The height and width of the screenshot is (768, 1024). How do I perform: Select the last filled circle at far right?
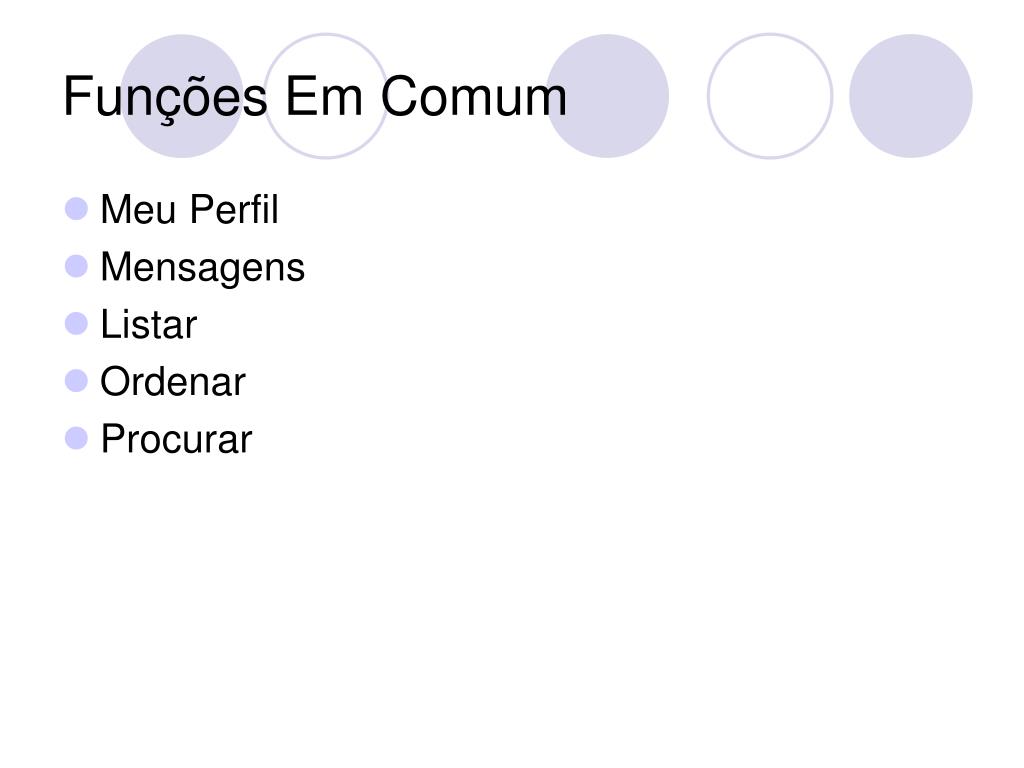coord(911,96)
